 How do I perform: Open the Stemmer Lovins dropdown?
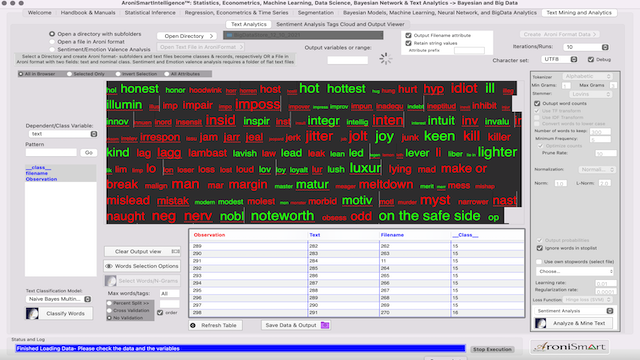coord(590,94)
